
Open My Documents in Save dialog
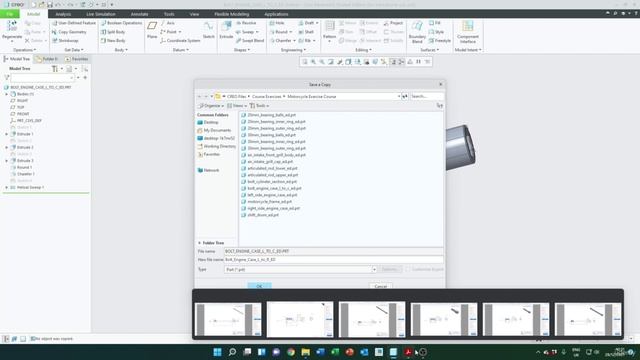[214, 130]
